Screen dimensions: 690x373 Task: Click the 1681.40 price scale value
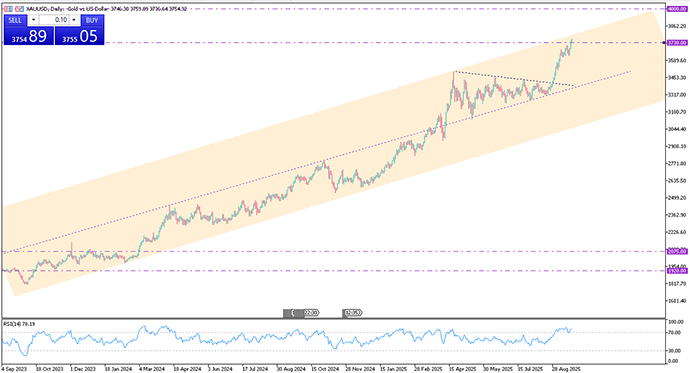pos(677,301)
